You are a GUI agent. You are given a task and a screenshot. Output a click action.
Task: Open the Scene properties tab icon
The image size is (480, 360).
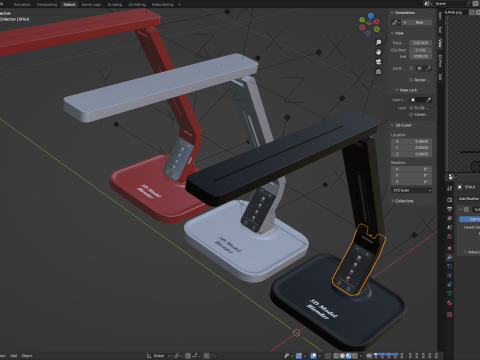point(449,227)
